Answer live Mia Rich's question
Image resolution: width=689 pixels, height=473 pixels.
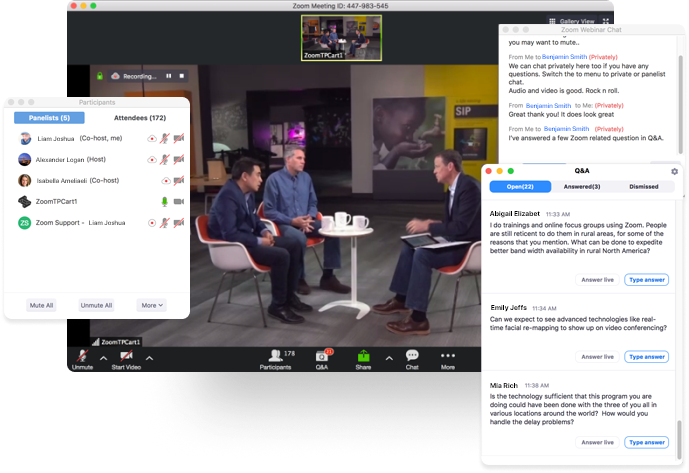(x=597, y=442)
